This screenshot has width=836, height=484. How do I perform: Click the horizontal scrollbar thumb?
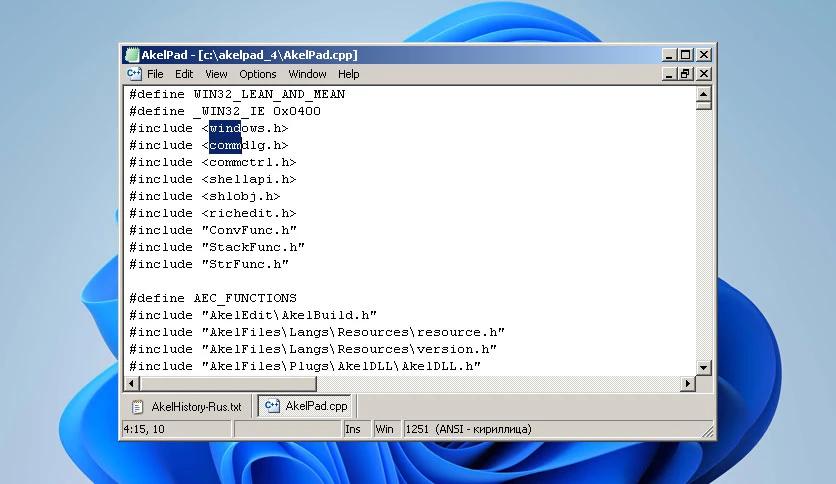coord(228,383)
